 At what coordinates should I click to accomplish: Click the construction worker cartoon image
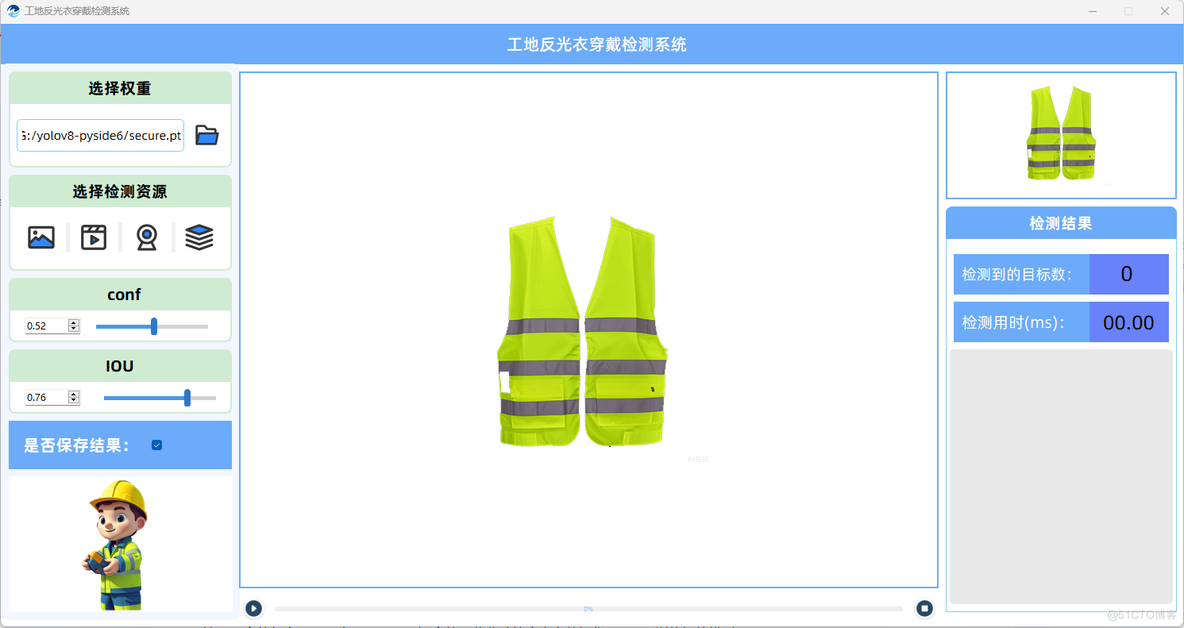pos(118,544)
